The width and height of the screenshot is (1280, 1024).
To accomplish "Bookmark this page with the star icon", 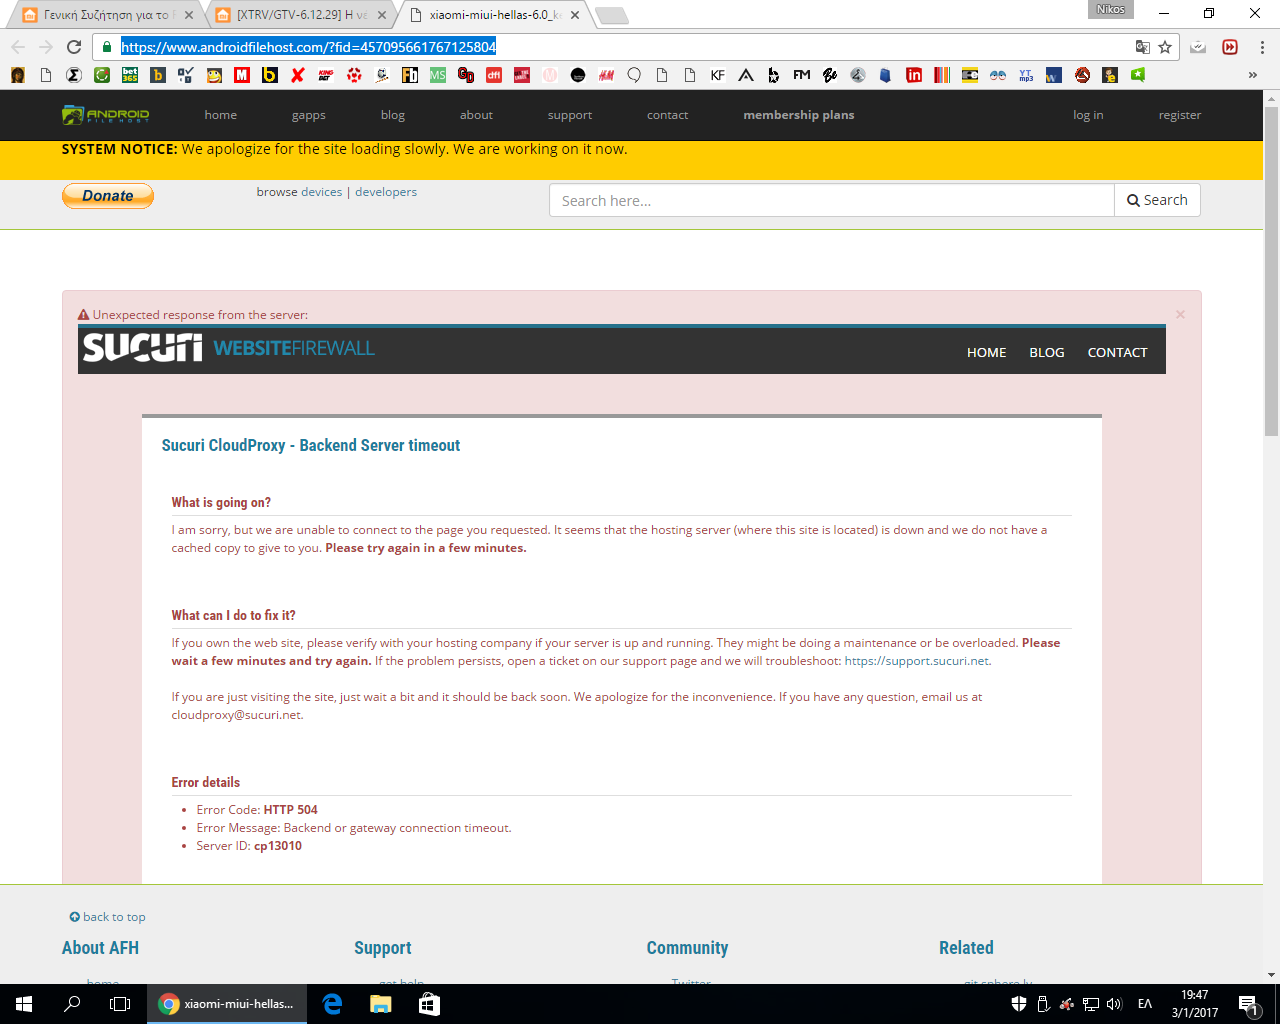I will coord(1165,47).
